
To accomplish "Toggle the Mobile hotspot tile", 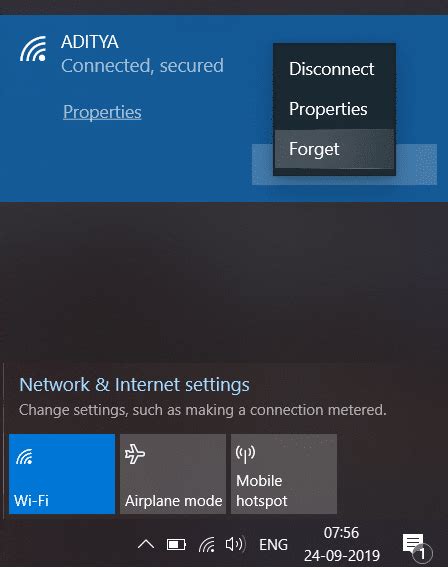I will click(284, 474).
